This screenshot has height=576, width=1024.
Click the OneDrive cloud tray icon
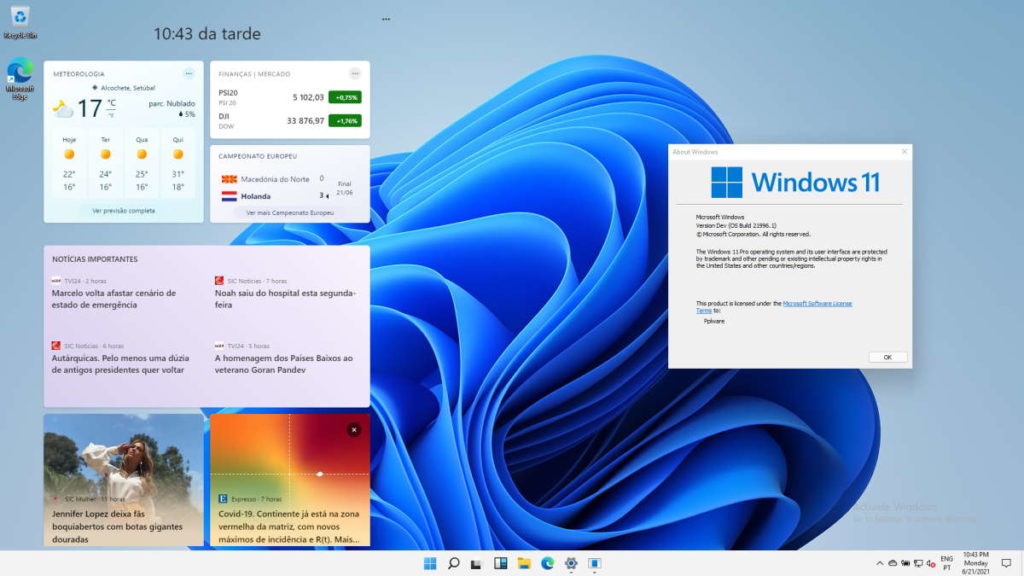point(893,563)
